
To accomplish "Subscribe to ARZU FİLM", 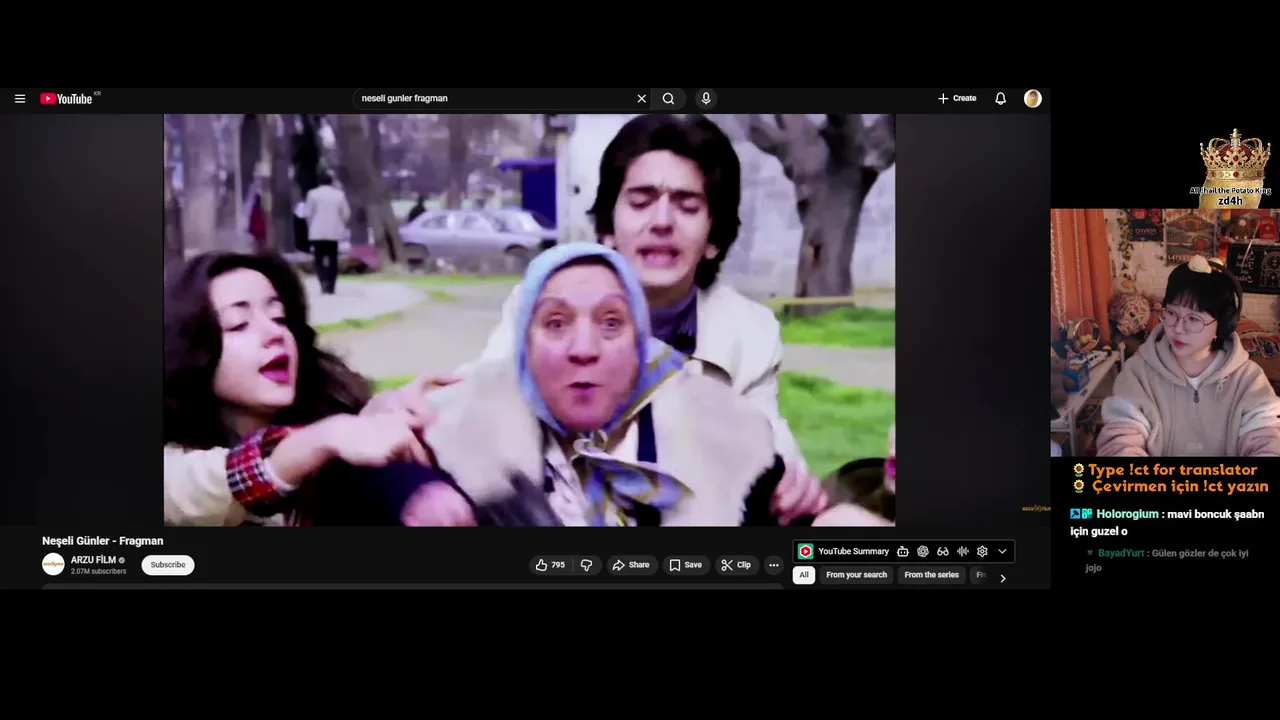I will point(168,565).
